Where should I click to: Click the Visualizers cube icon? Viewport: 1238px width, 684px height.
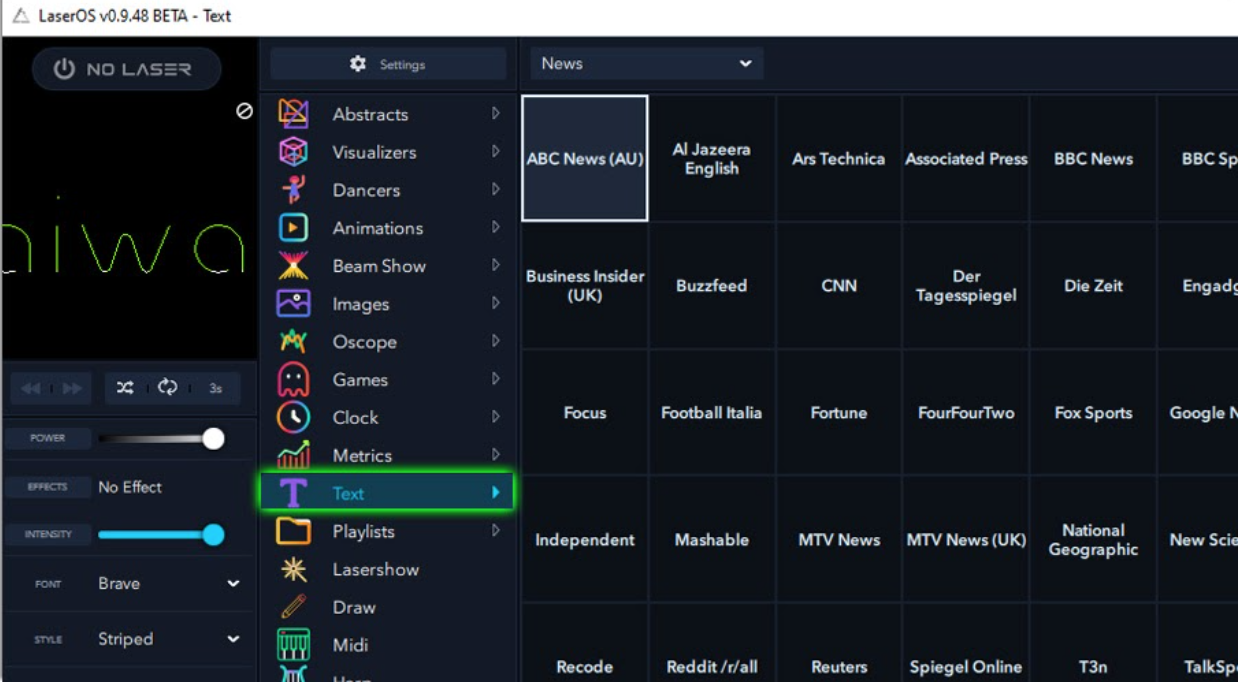pyautogui.click(x=293, y=152)
